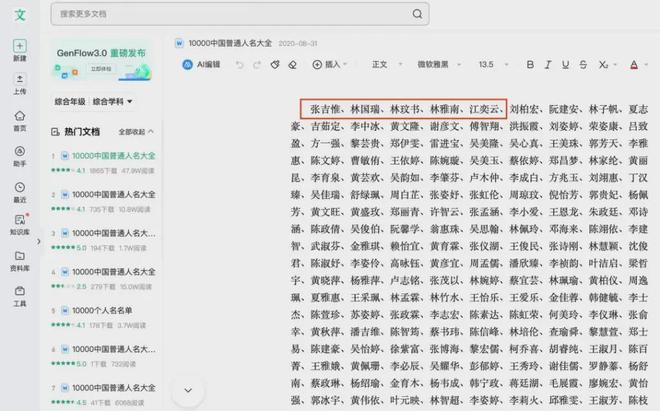Open the 新建 (new) sidebar button
Image resolution: width=660 pixels, height=411 pixels.
20,50
